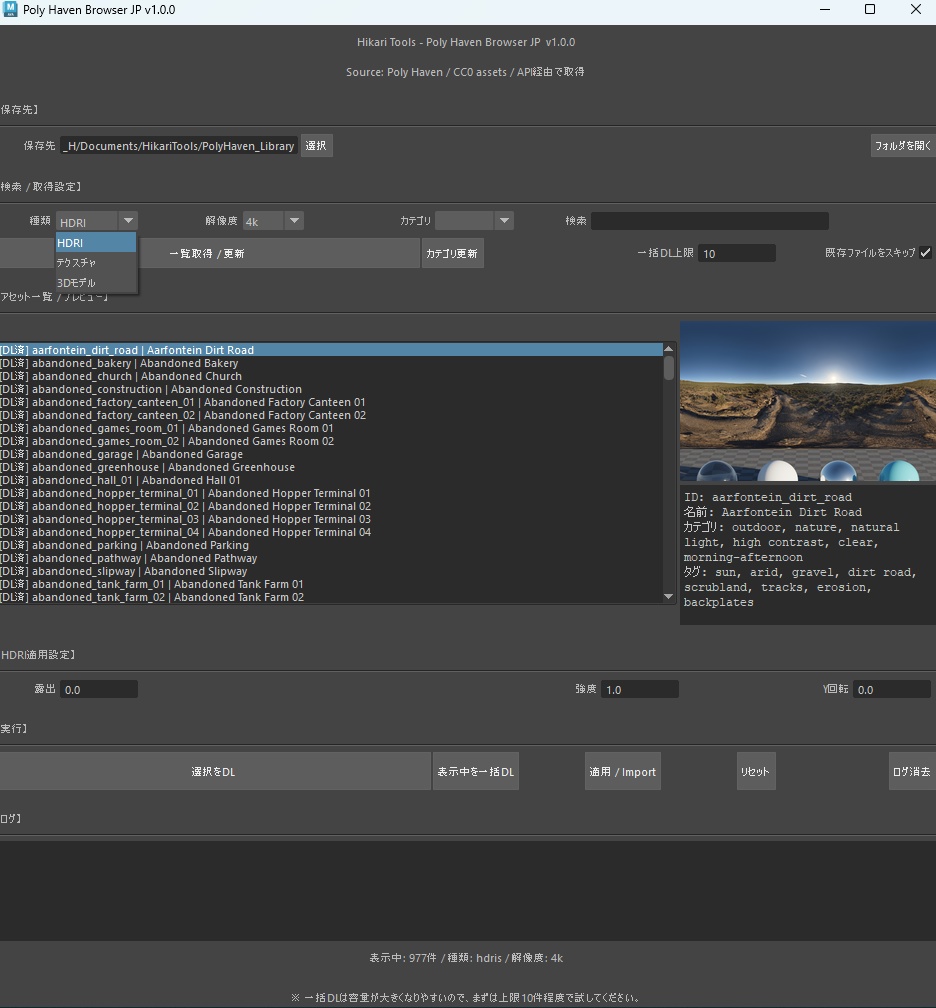936x1008 pixels.
Task: Select abandoned_hall_01 list entry
Action: (x=331, y=480)
